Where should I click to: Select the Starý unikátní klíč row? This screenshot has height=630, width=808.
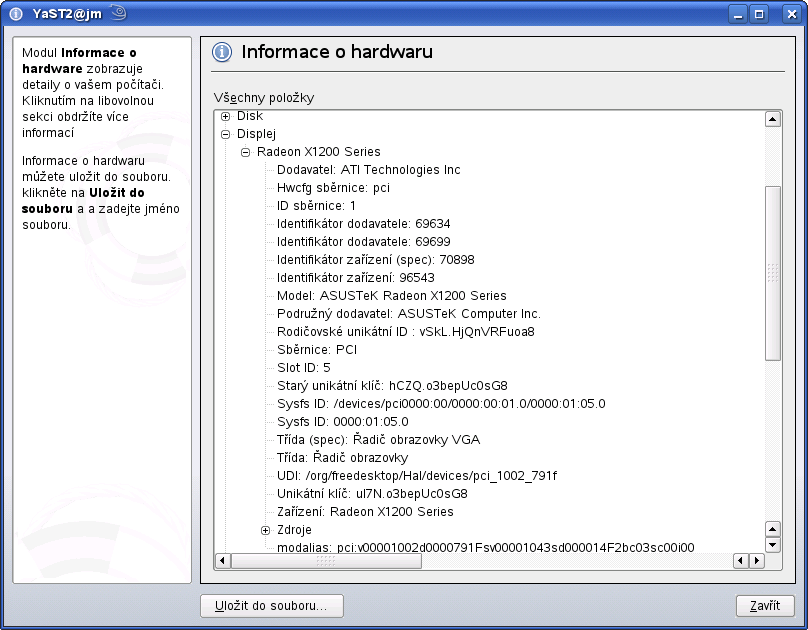coord(392,386)
